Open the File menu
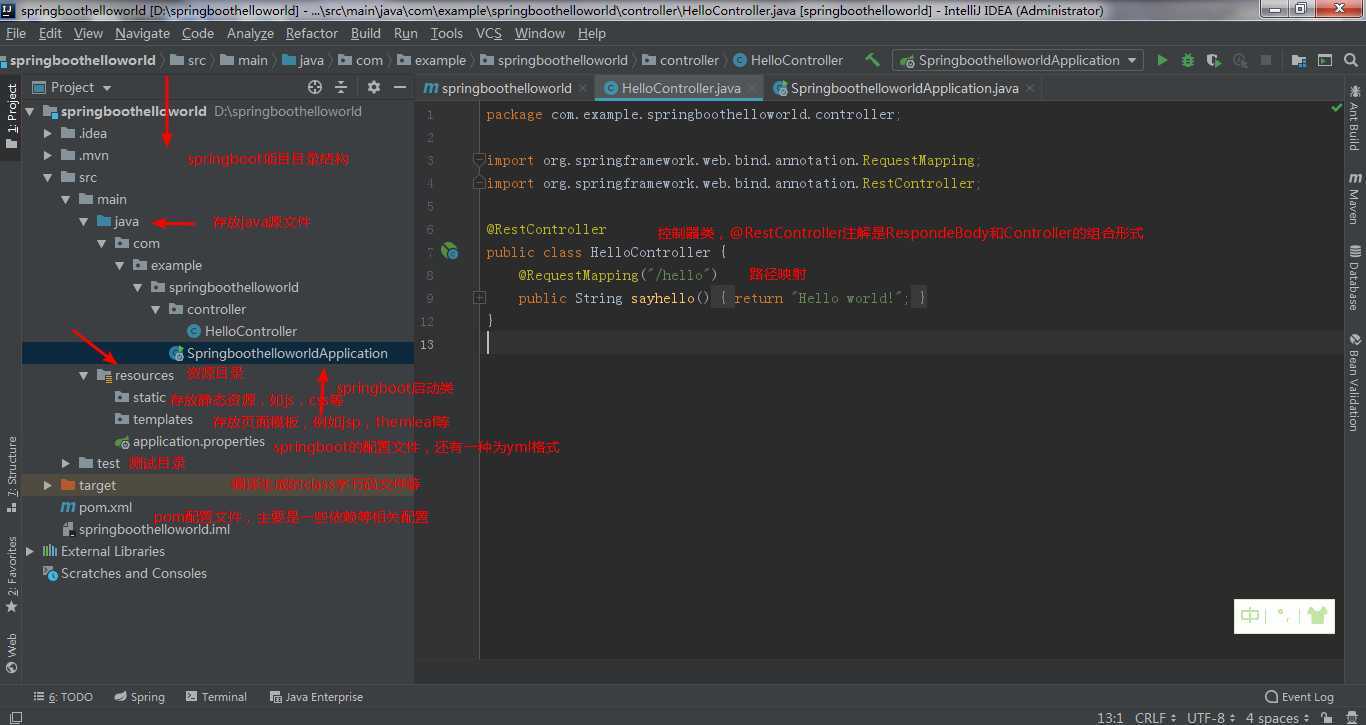1366x725 pixels. [16, 33]
